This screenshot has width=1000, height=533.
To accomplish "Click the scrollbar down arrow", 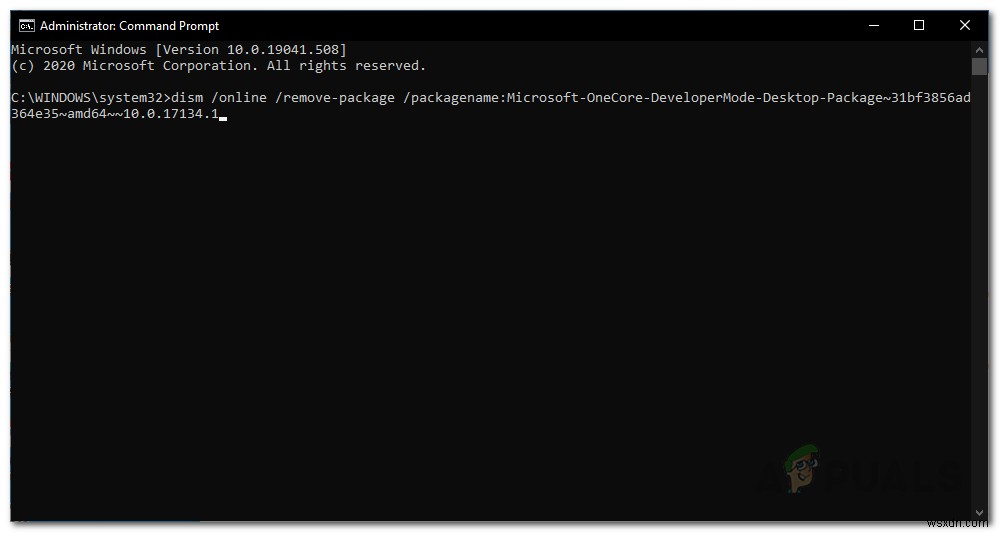I will (x=979, y=512).
